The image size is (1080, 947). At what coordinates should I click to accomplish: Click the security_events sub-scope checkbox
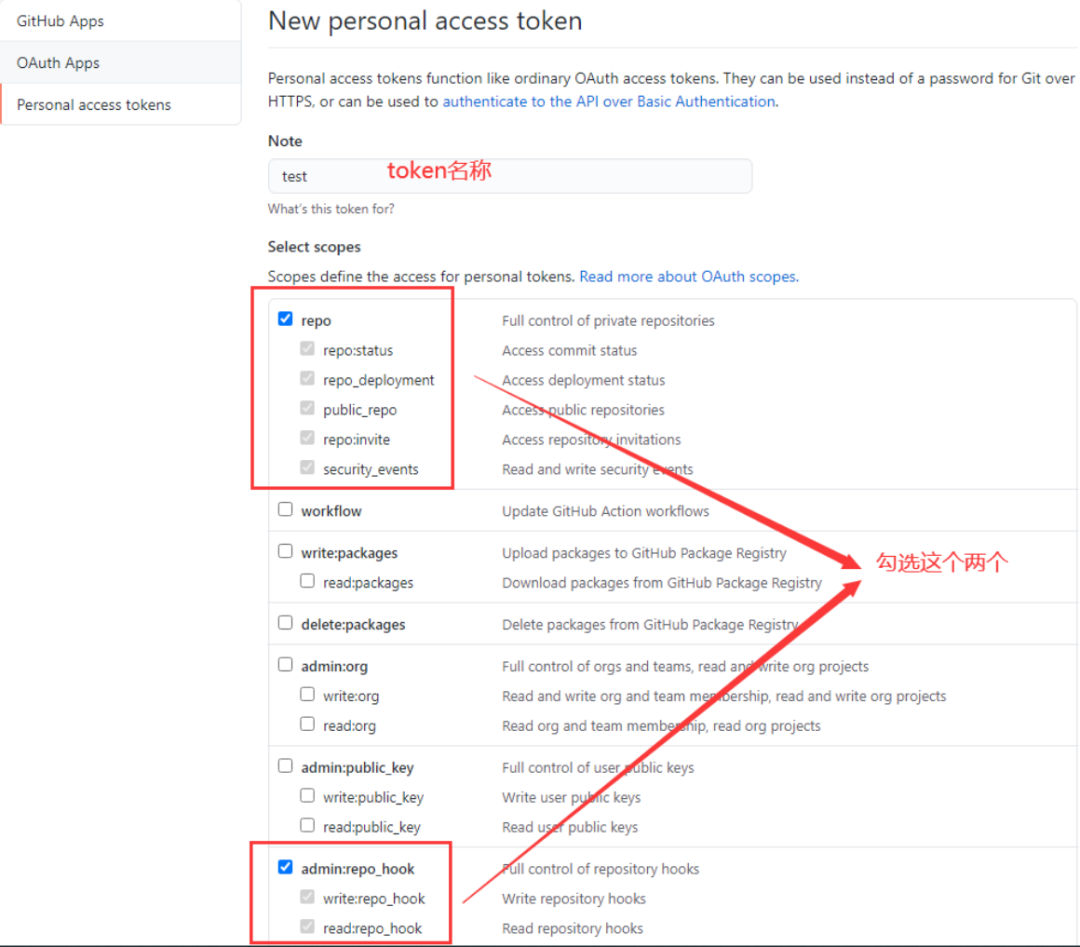coord(307,468)
